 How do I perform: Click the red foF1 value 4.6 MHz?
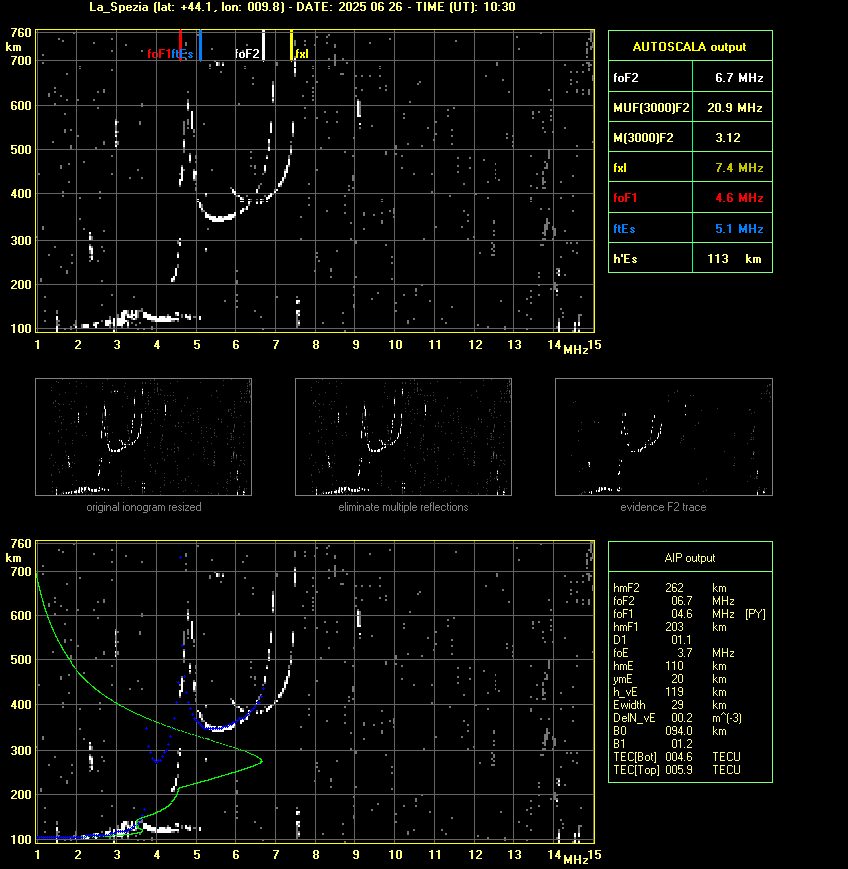click(x=739, y=198)
